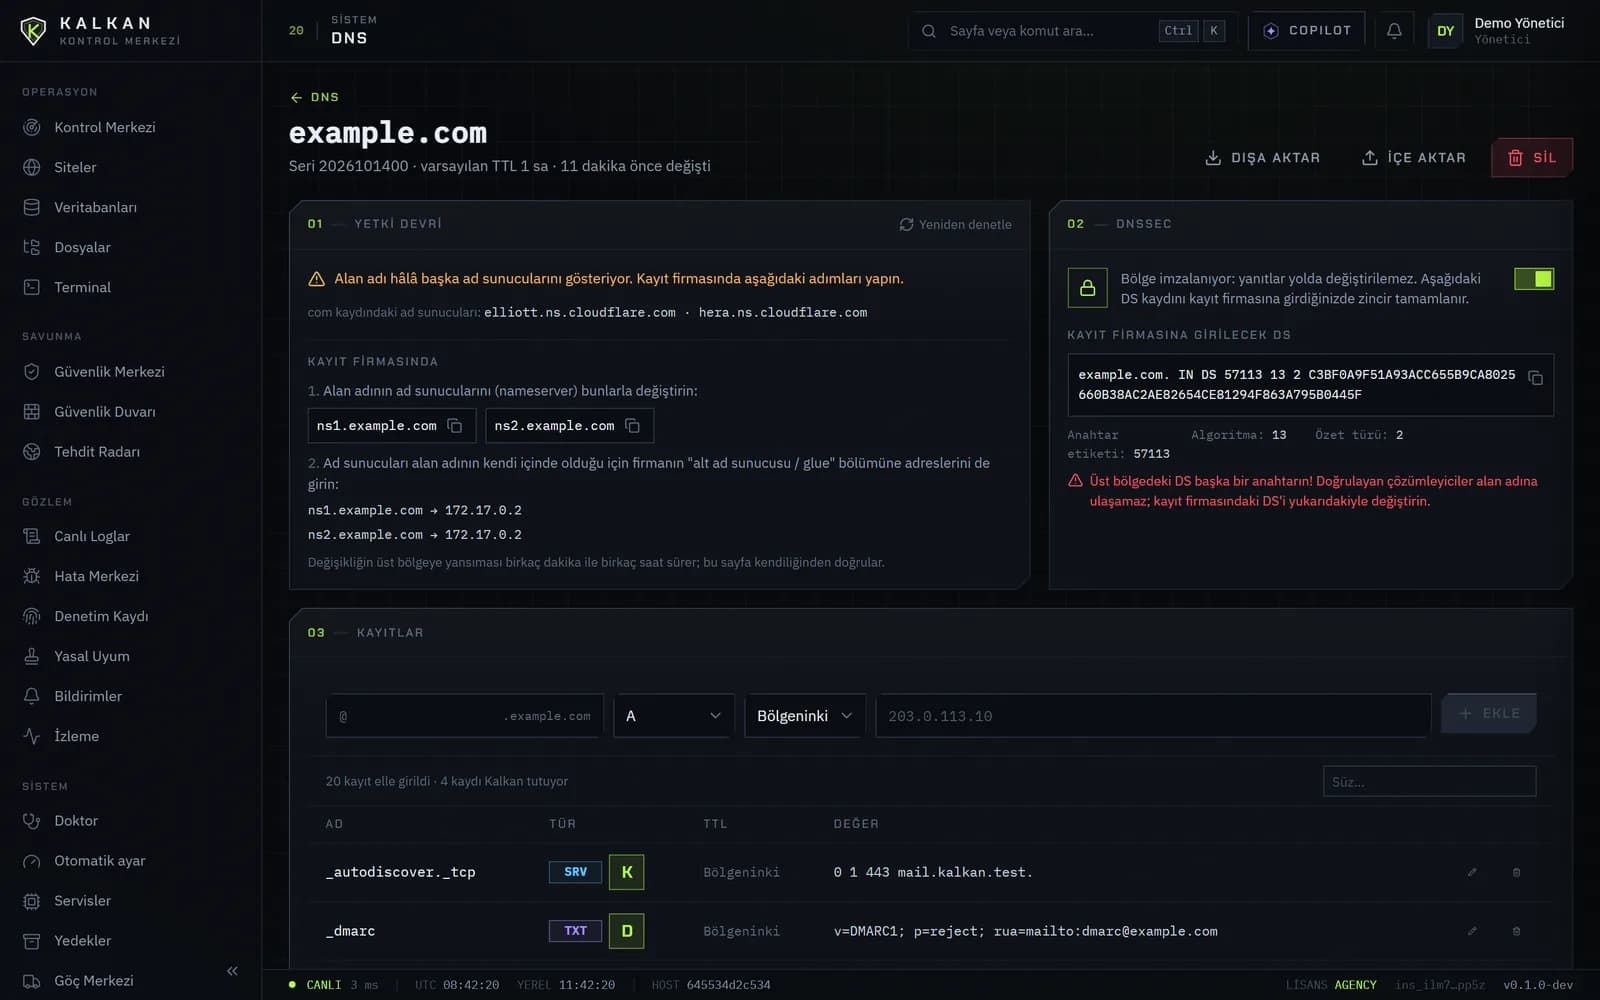The width and height of the screenshot is (1600, 1000).
Task: Delete the _dmarc TXT record
Action: (1516, 931)
